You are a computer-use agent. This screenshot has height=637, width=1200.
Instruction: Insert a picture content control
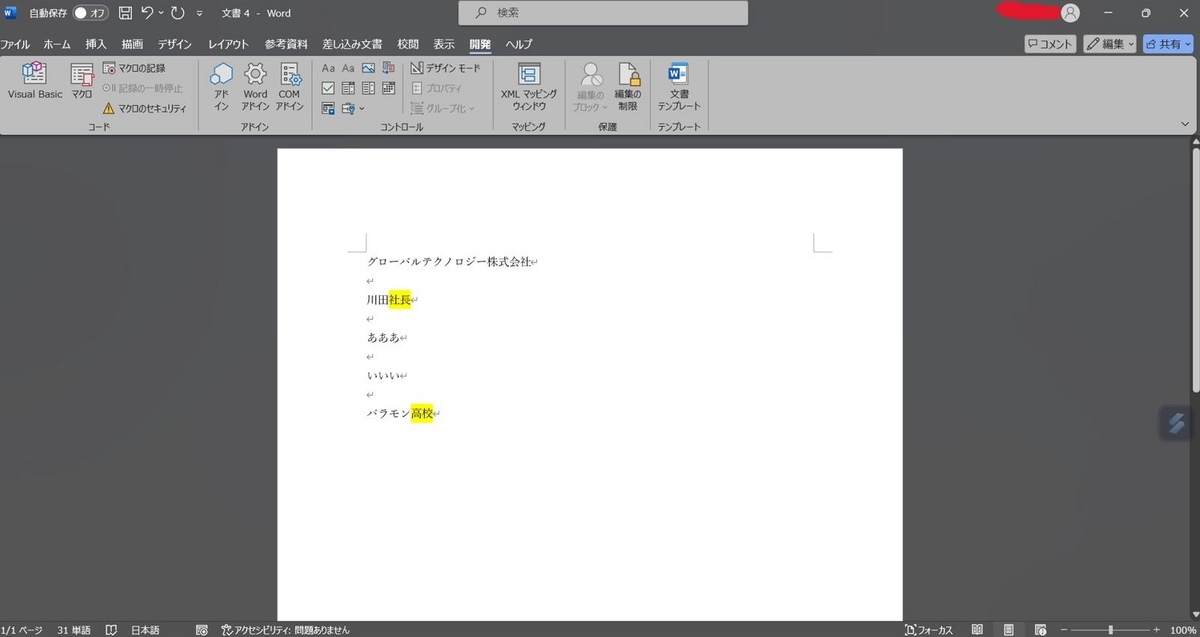(x=367, y=68)
